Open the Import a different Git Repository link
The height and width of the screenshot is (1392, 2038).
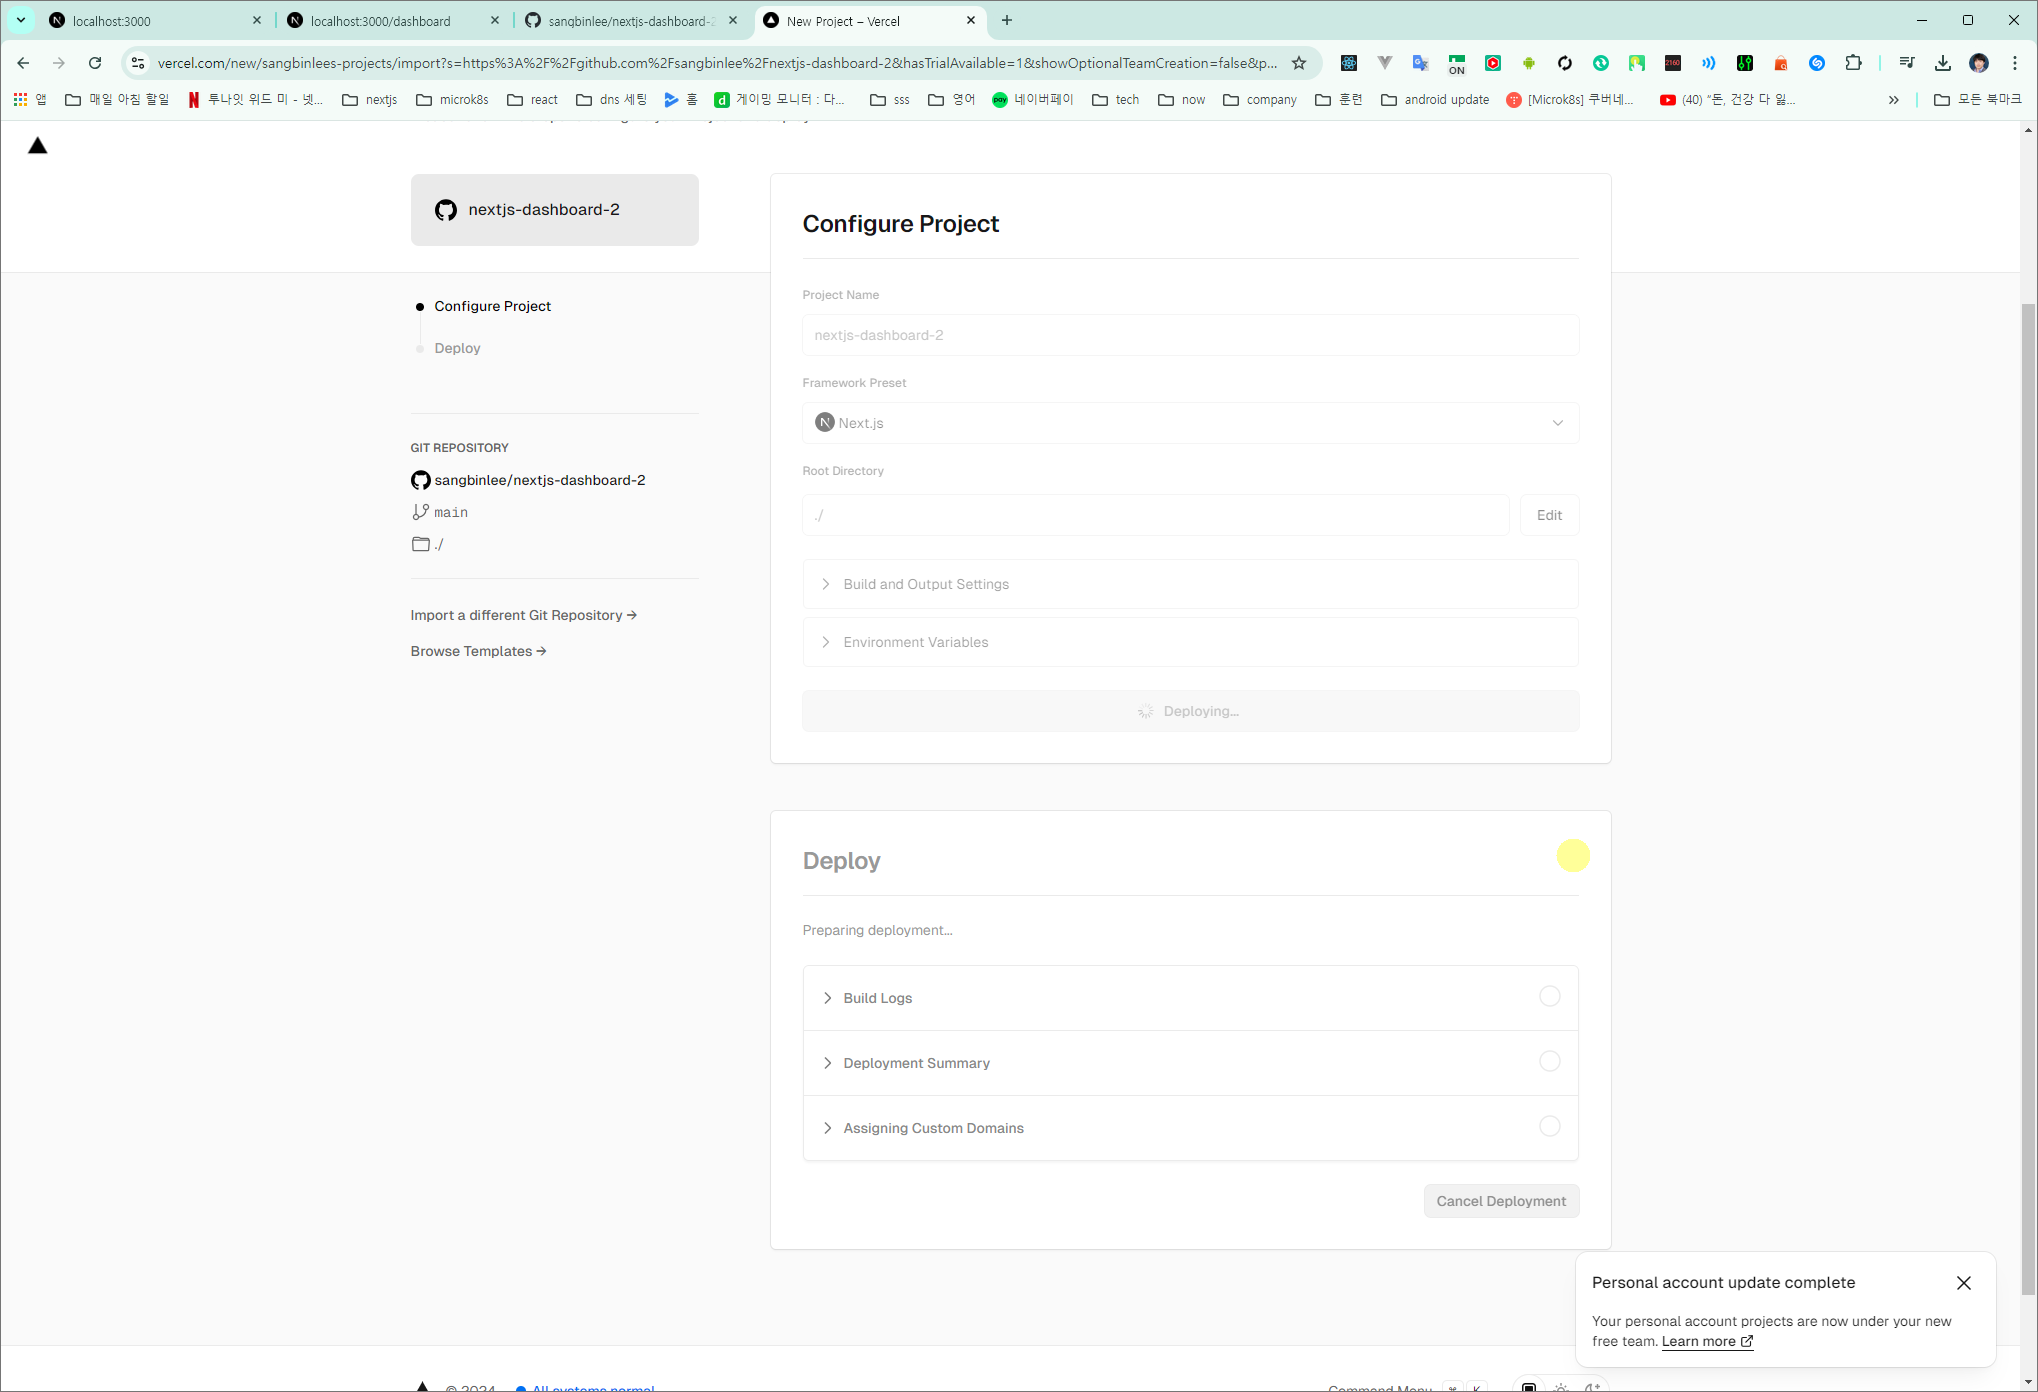pos(523,615)
